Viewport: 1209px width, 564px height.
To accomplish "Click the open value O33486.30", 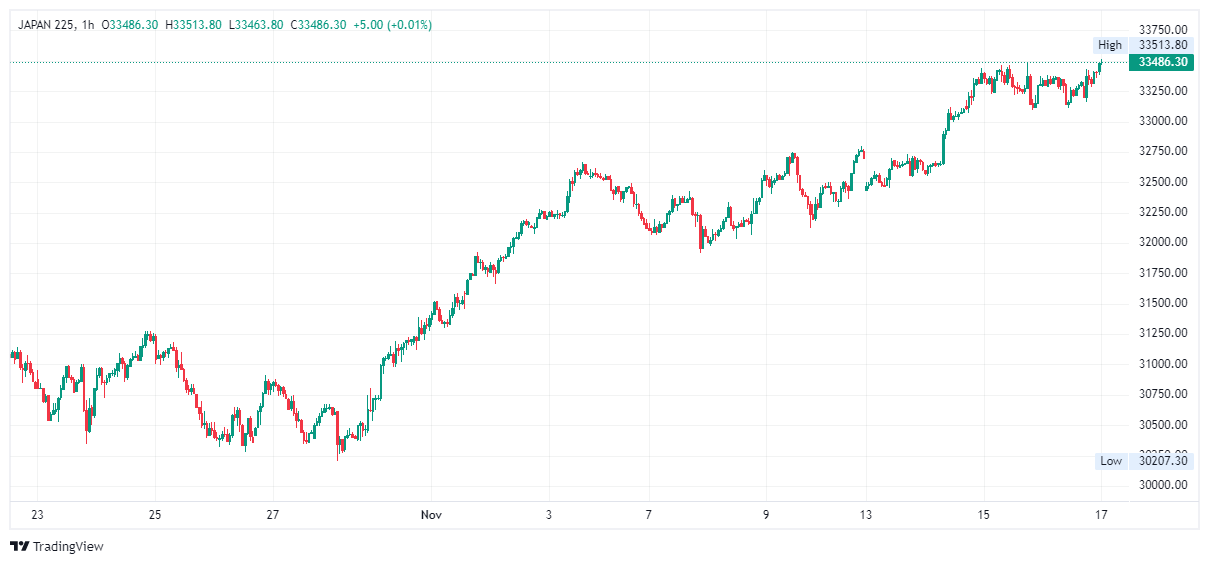I will click(x=130, y=24).
